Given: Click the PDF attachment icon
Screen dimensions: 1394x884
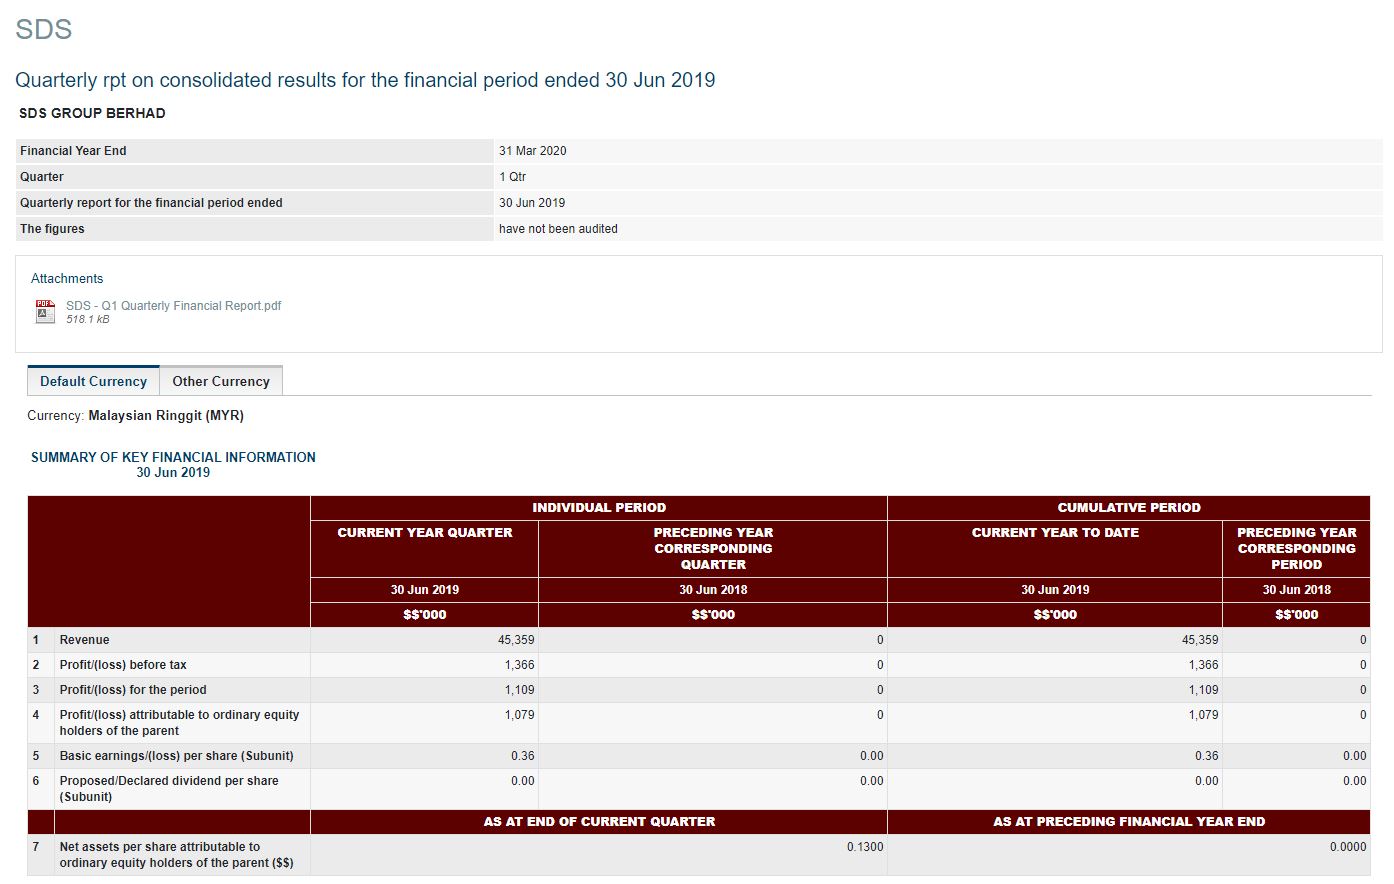Looking at the screenshot, I should tap(45, 312).
